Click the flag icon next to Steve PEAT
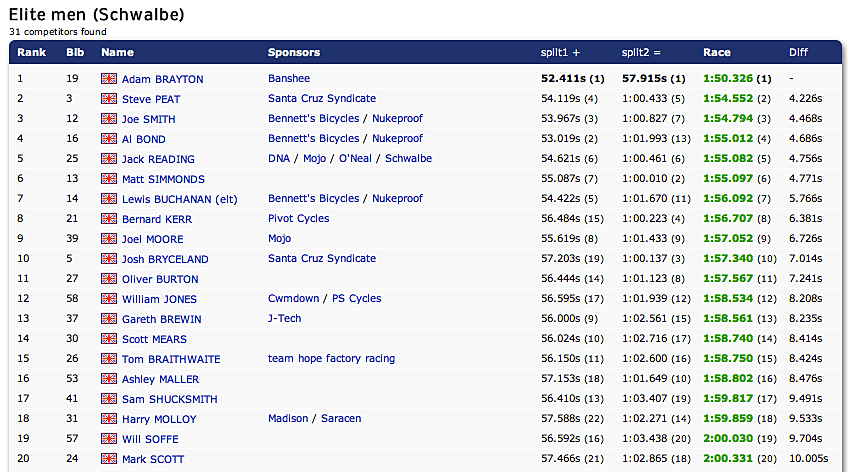 109,99
